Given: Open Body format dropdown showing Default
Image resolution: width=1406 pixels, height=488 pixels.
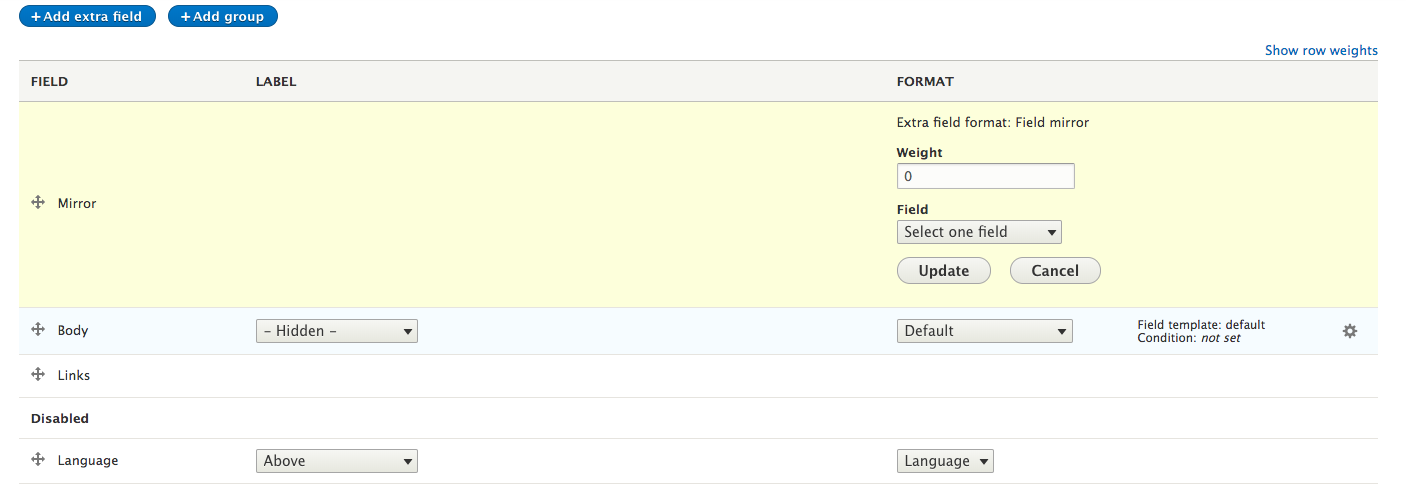Looking at the screenshot, I should [984, 331].
